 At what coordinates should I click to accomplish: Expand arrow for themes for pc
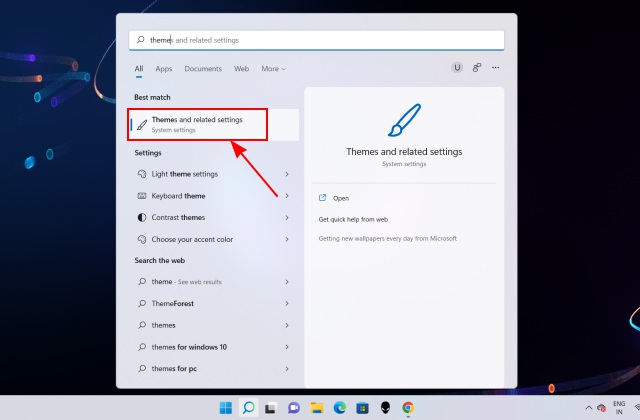click(287, 369)
